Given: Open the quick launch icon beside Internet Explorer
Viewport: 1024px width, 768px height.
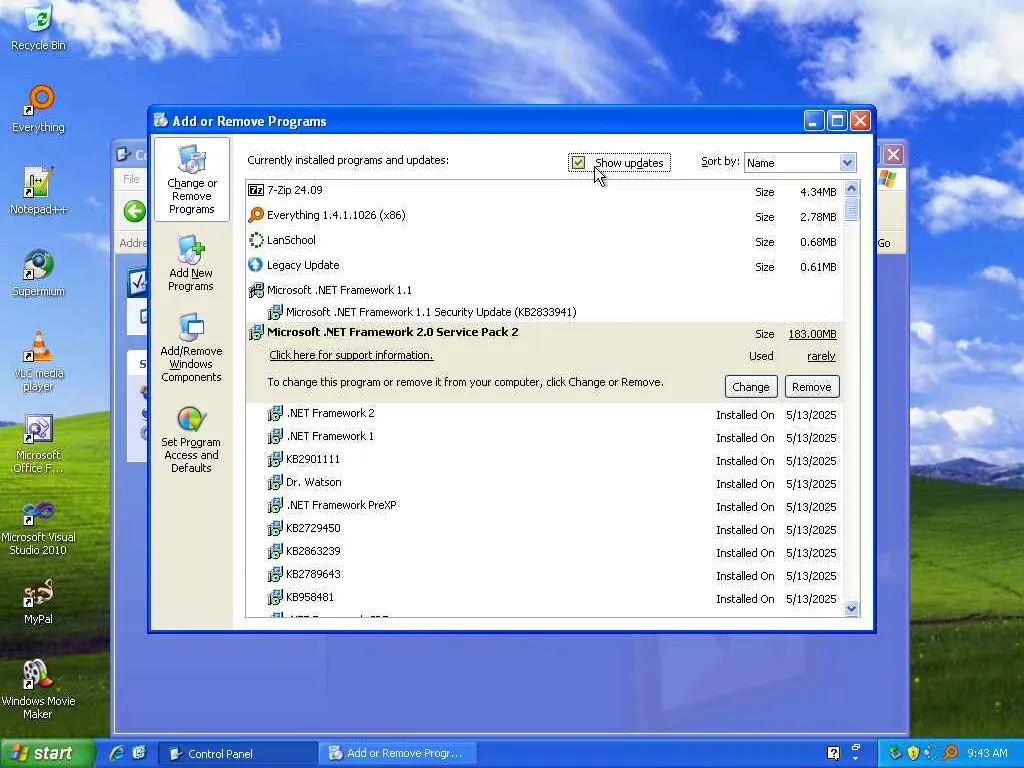Looking at the screenshot, I should (x=139, y=753).
